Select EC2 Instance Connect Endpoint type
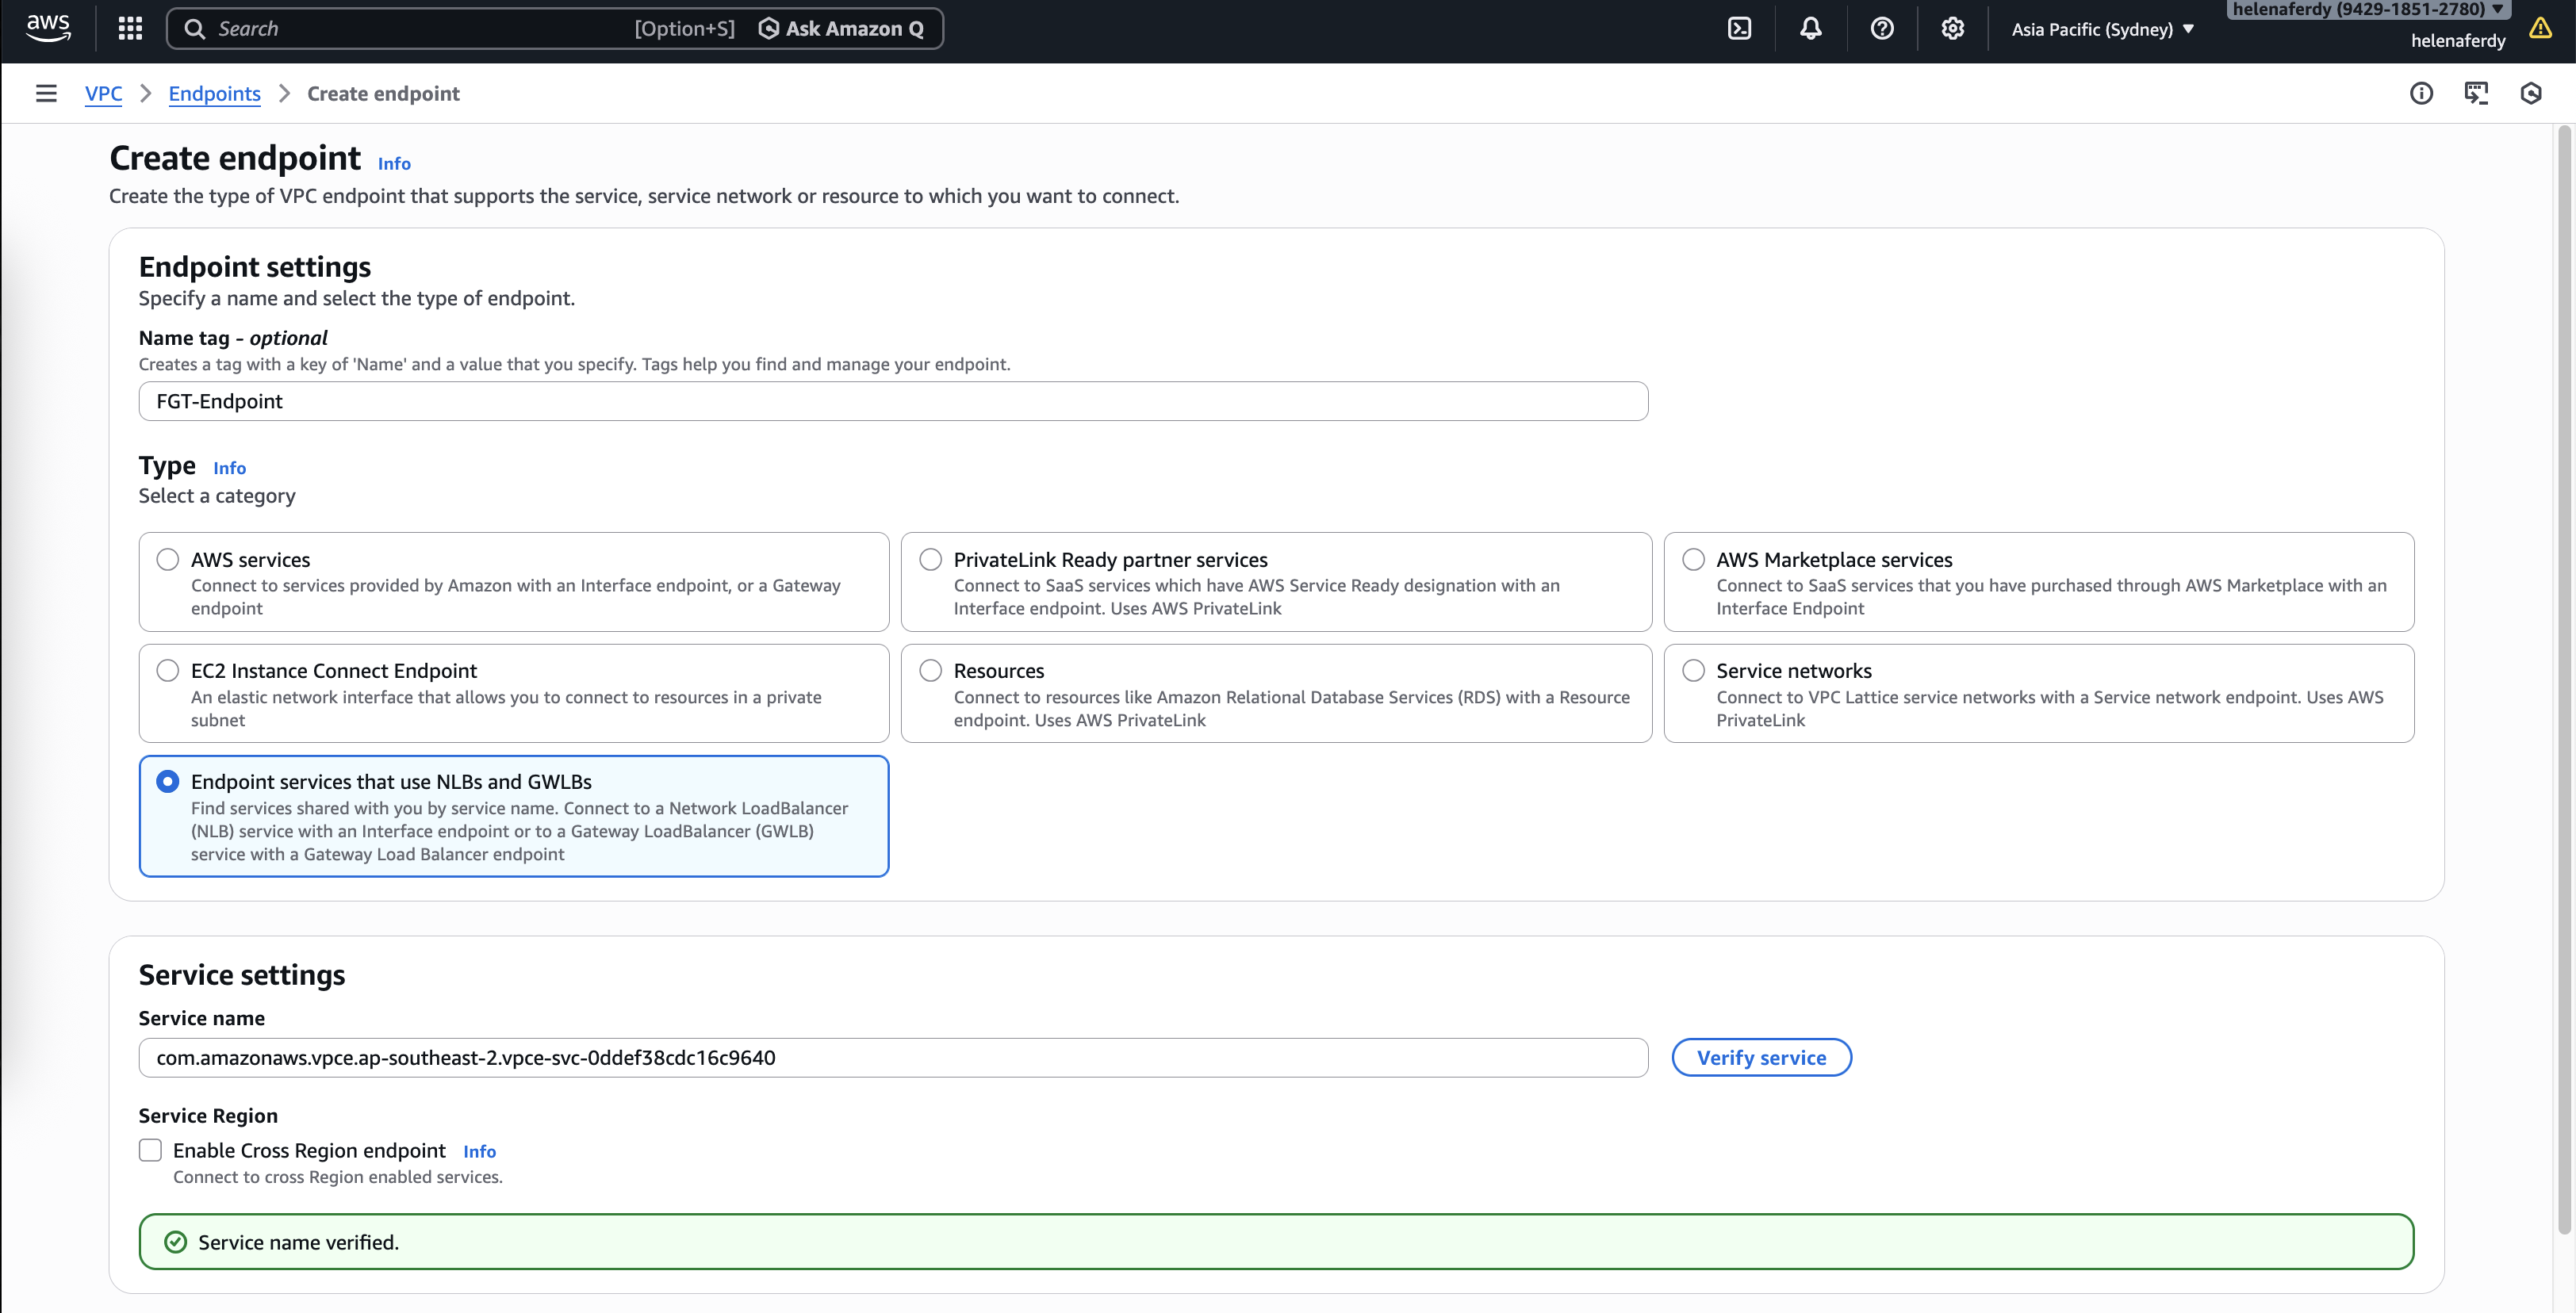The width and height of the screenshot is (2576, 1313). 168,671
